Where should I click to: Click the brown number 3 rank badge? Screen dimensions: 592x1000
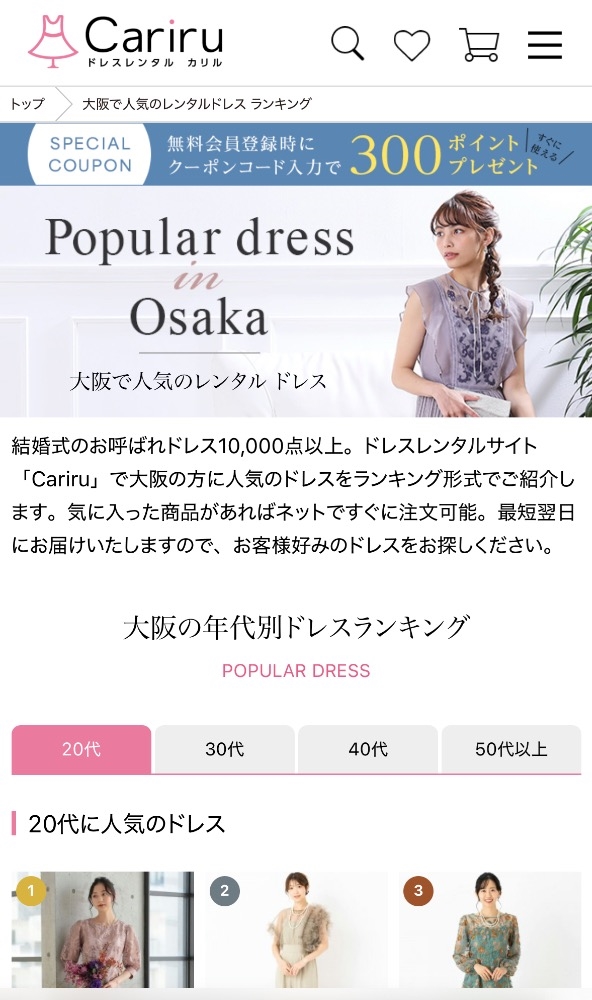tap(418, 890)
